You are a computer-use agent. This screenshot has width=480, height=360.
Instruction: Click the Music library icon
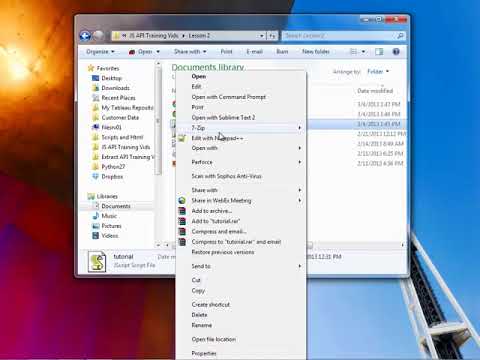[95, 216]
